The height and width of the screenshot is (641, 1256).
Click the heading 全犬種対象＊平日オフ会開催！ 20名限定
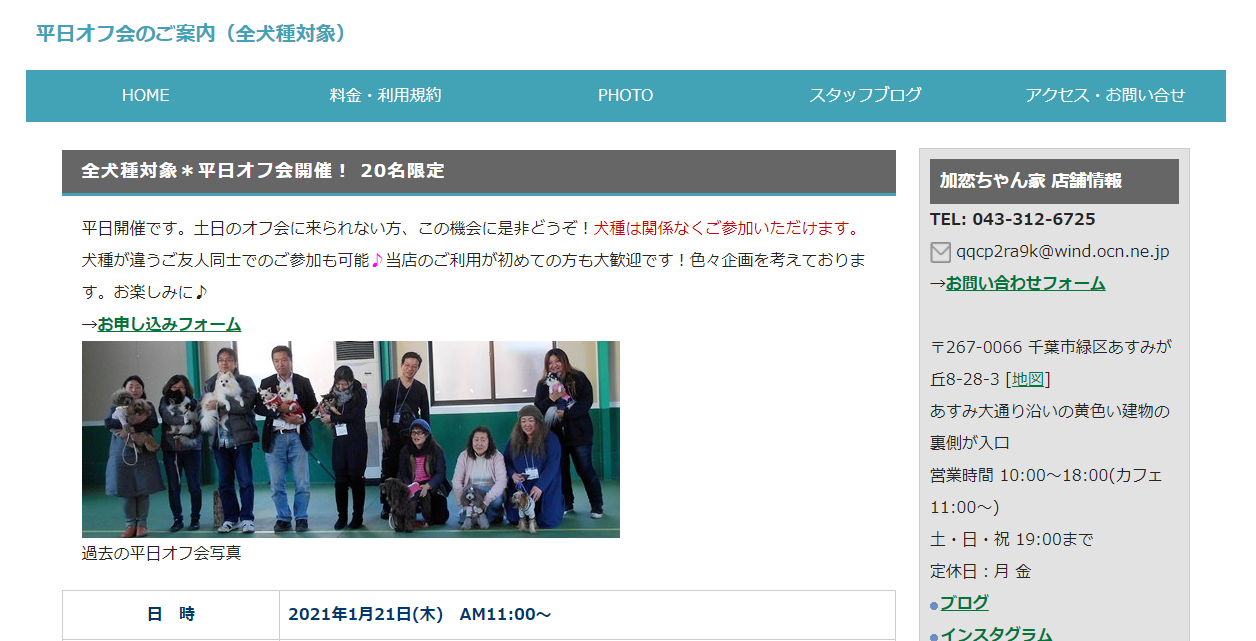pyautogui.click(x=263, y=171)
